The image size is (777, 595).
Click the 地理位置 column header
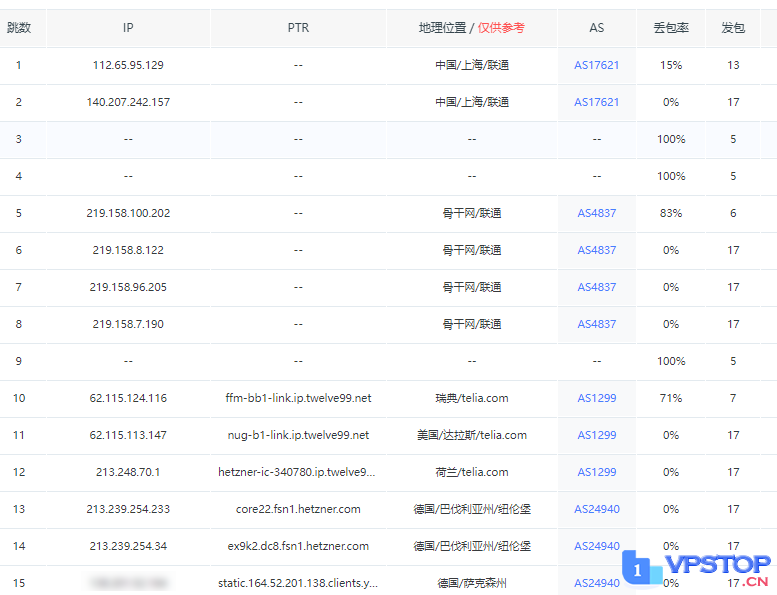pos(471,28)
